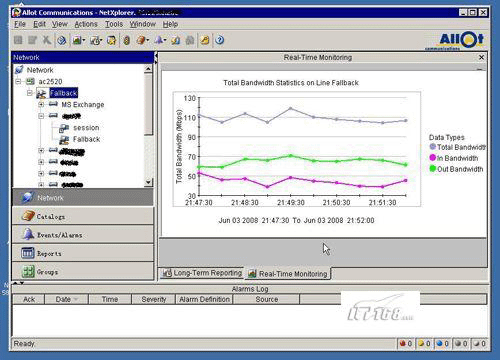The width and height of the screenshot is (500, 360).
Task: Collapse the ac2520 tree node
Action: point(18,81)
